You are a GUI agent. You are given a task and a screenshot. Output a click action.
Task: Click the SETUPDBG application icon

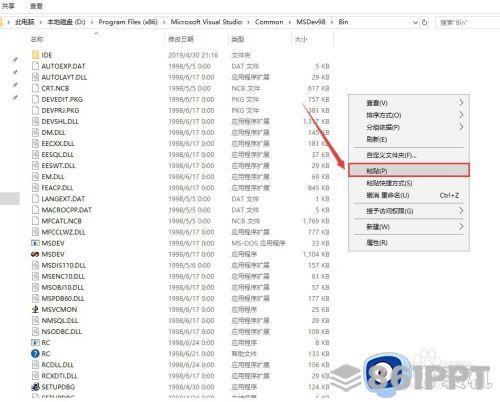[x=35, y=387]
